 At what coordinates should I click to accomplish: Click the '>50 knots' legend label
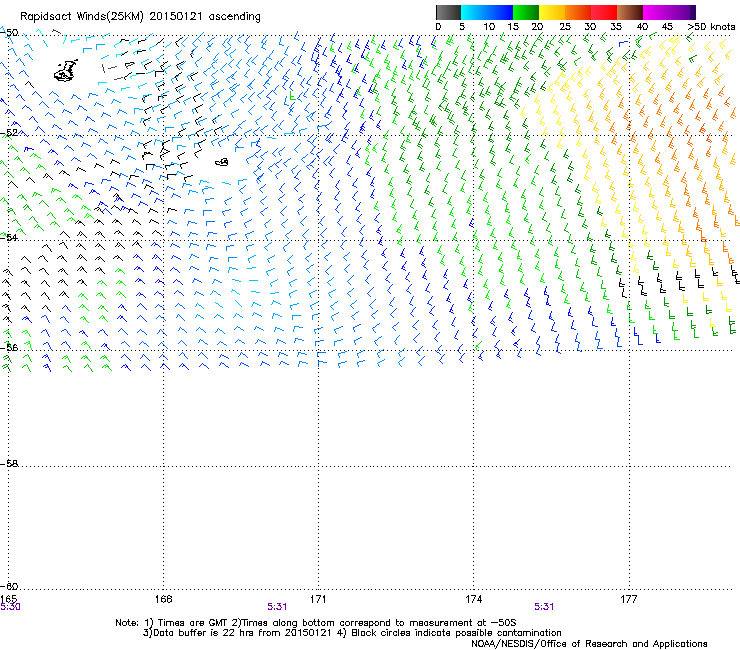coord(711,27)
